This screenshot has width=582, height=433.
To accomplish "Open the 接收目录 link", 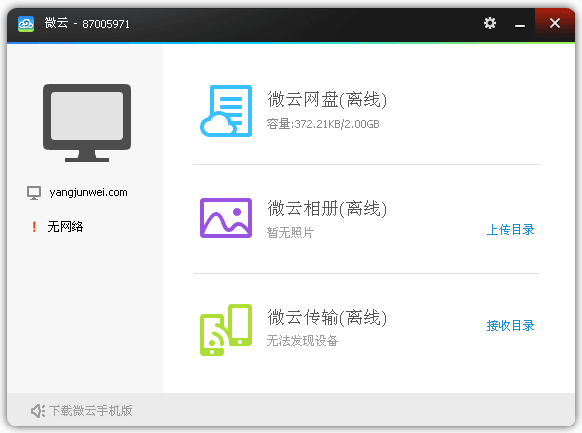I will pos(510,325).
